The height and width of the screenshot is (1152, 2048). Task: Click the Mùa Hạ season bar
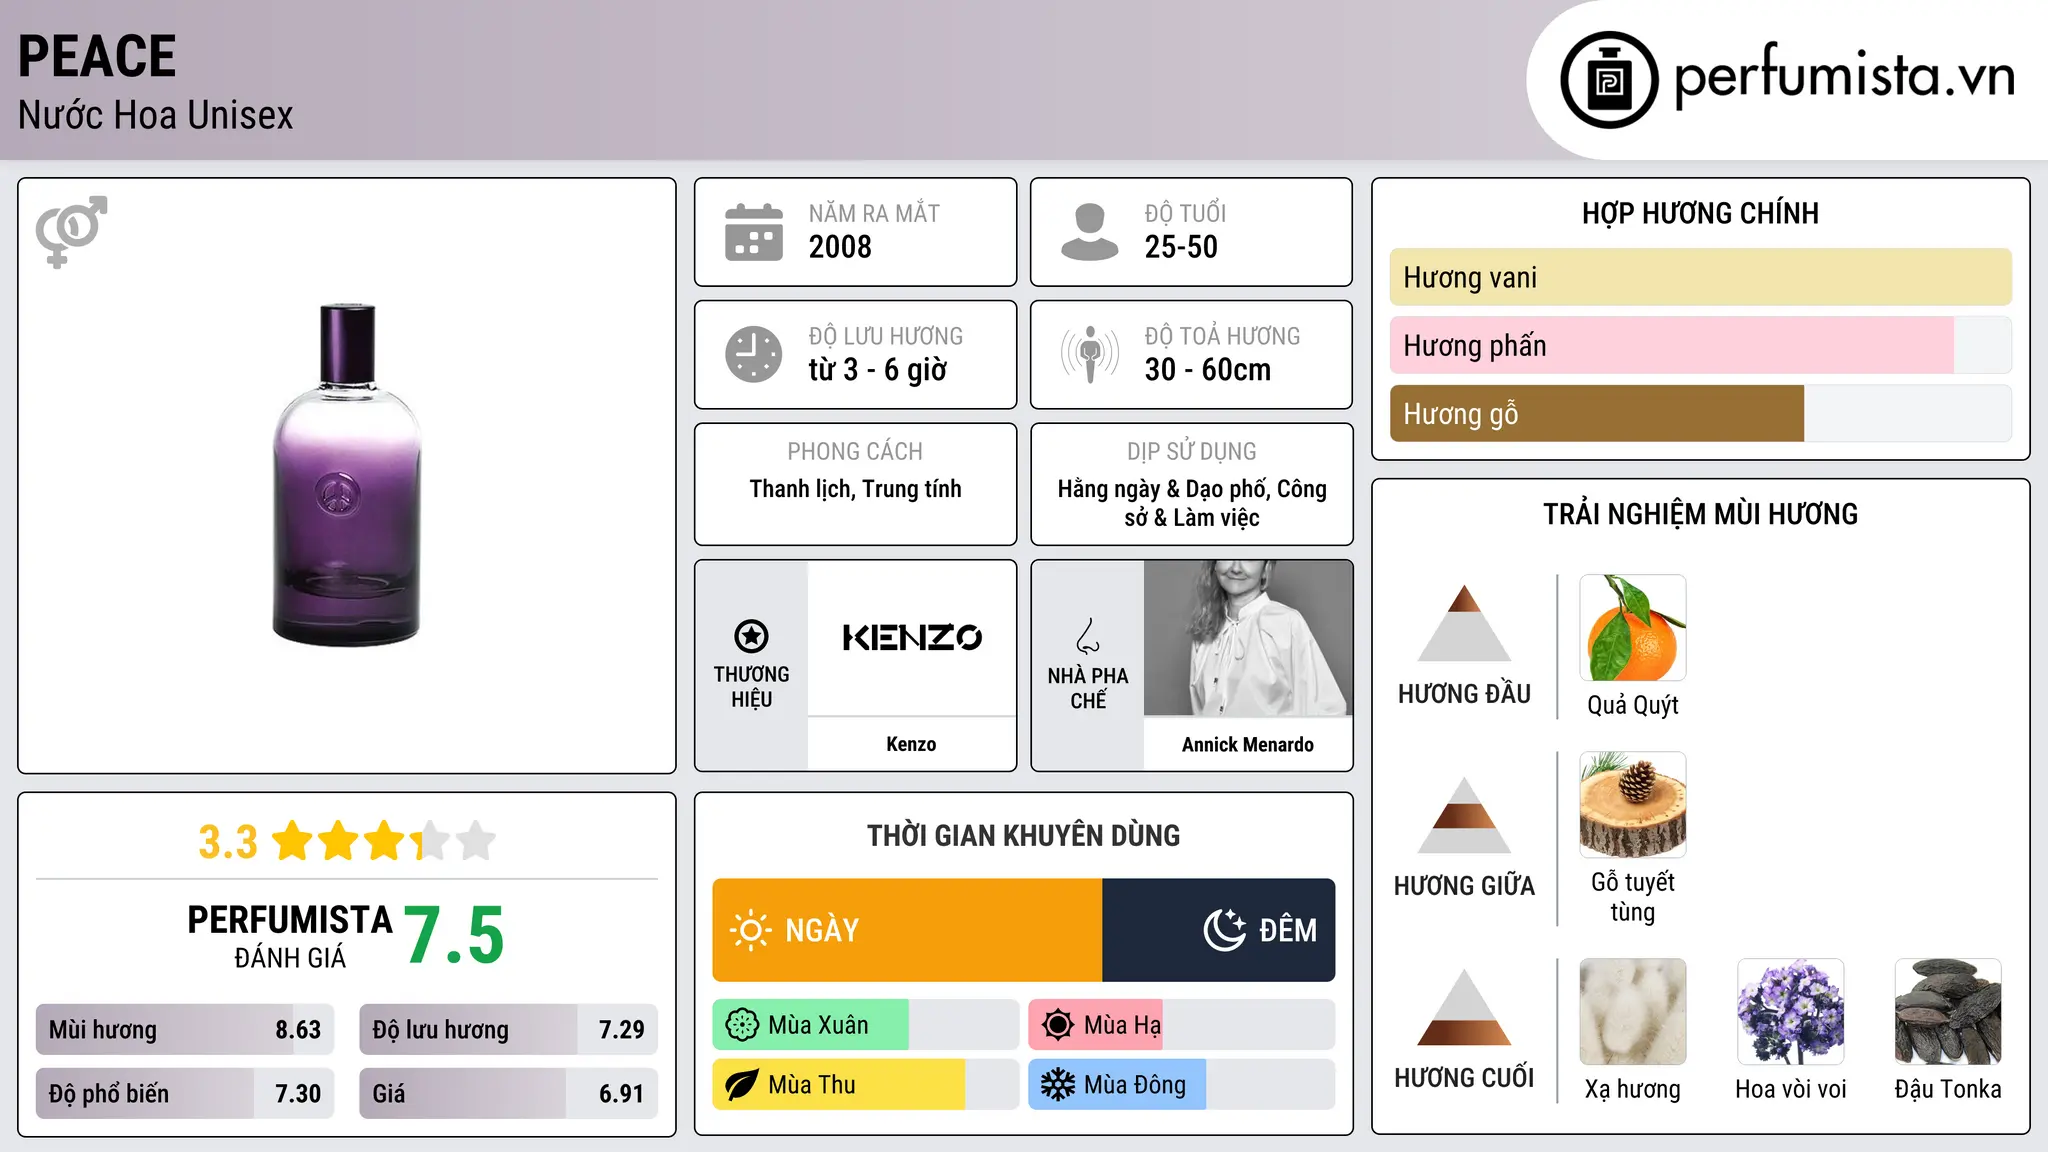coord(1182,1025)
